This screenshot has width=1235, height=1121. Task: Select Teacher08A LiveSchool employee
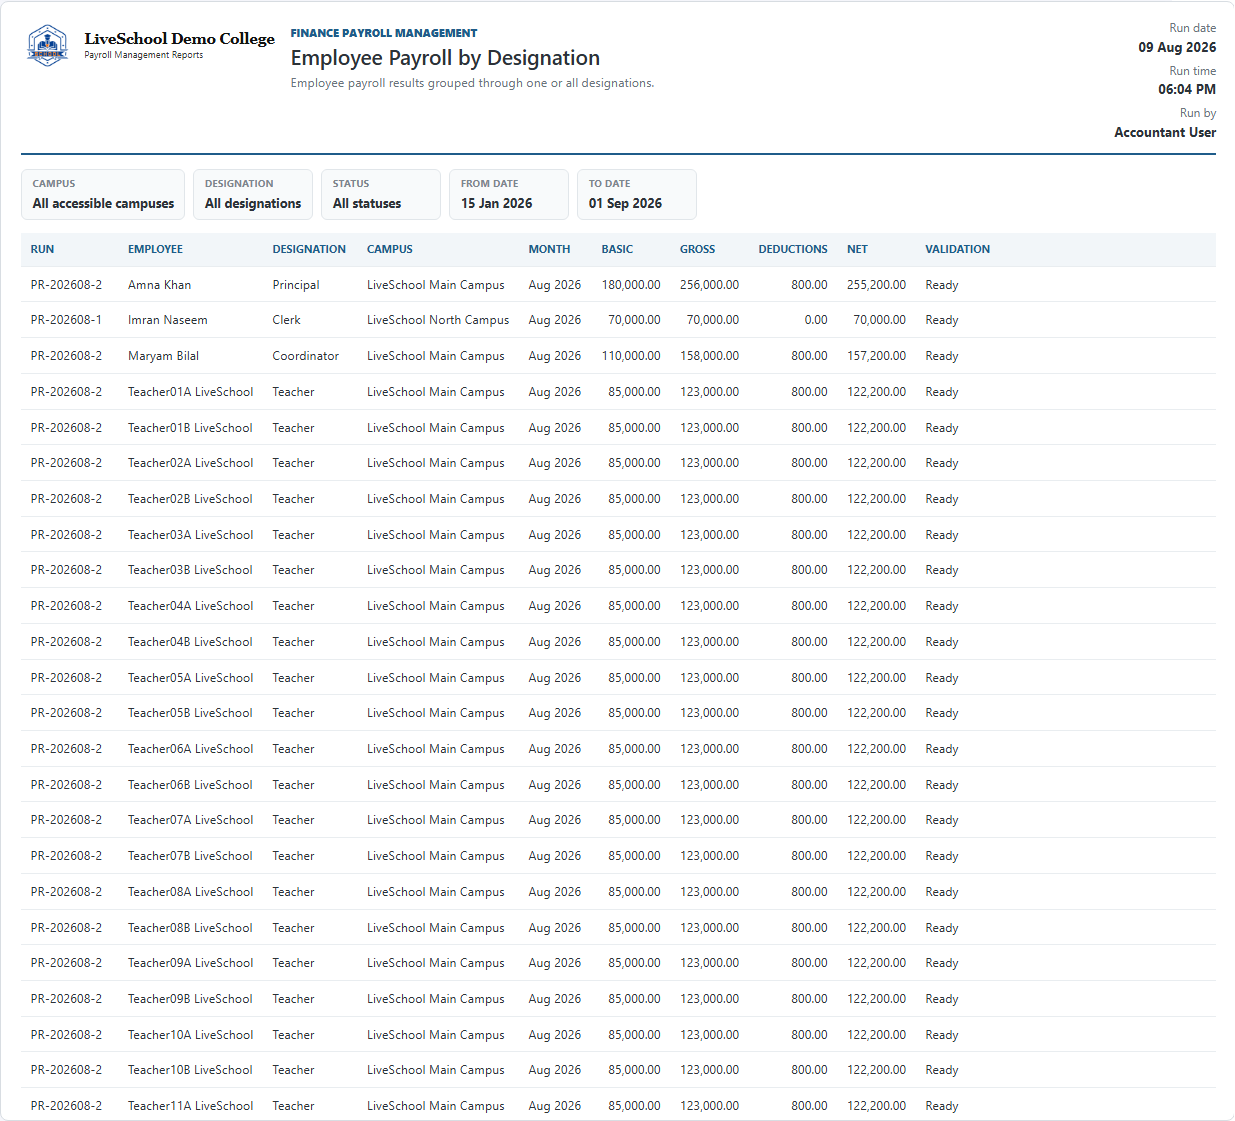click(190, 892)
